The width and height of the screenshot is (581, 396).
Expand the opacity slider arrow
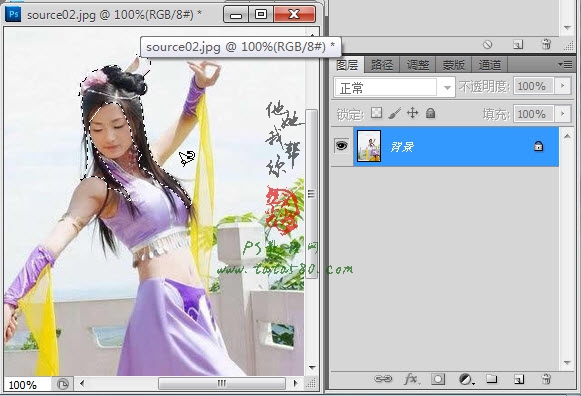click(562, 86)
